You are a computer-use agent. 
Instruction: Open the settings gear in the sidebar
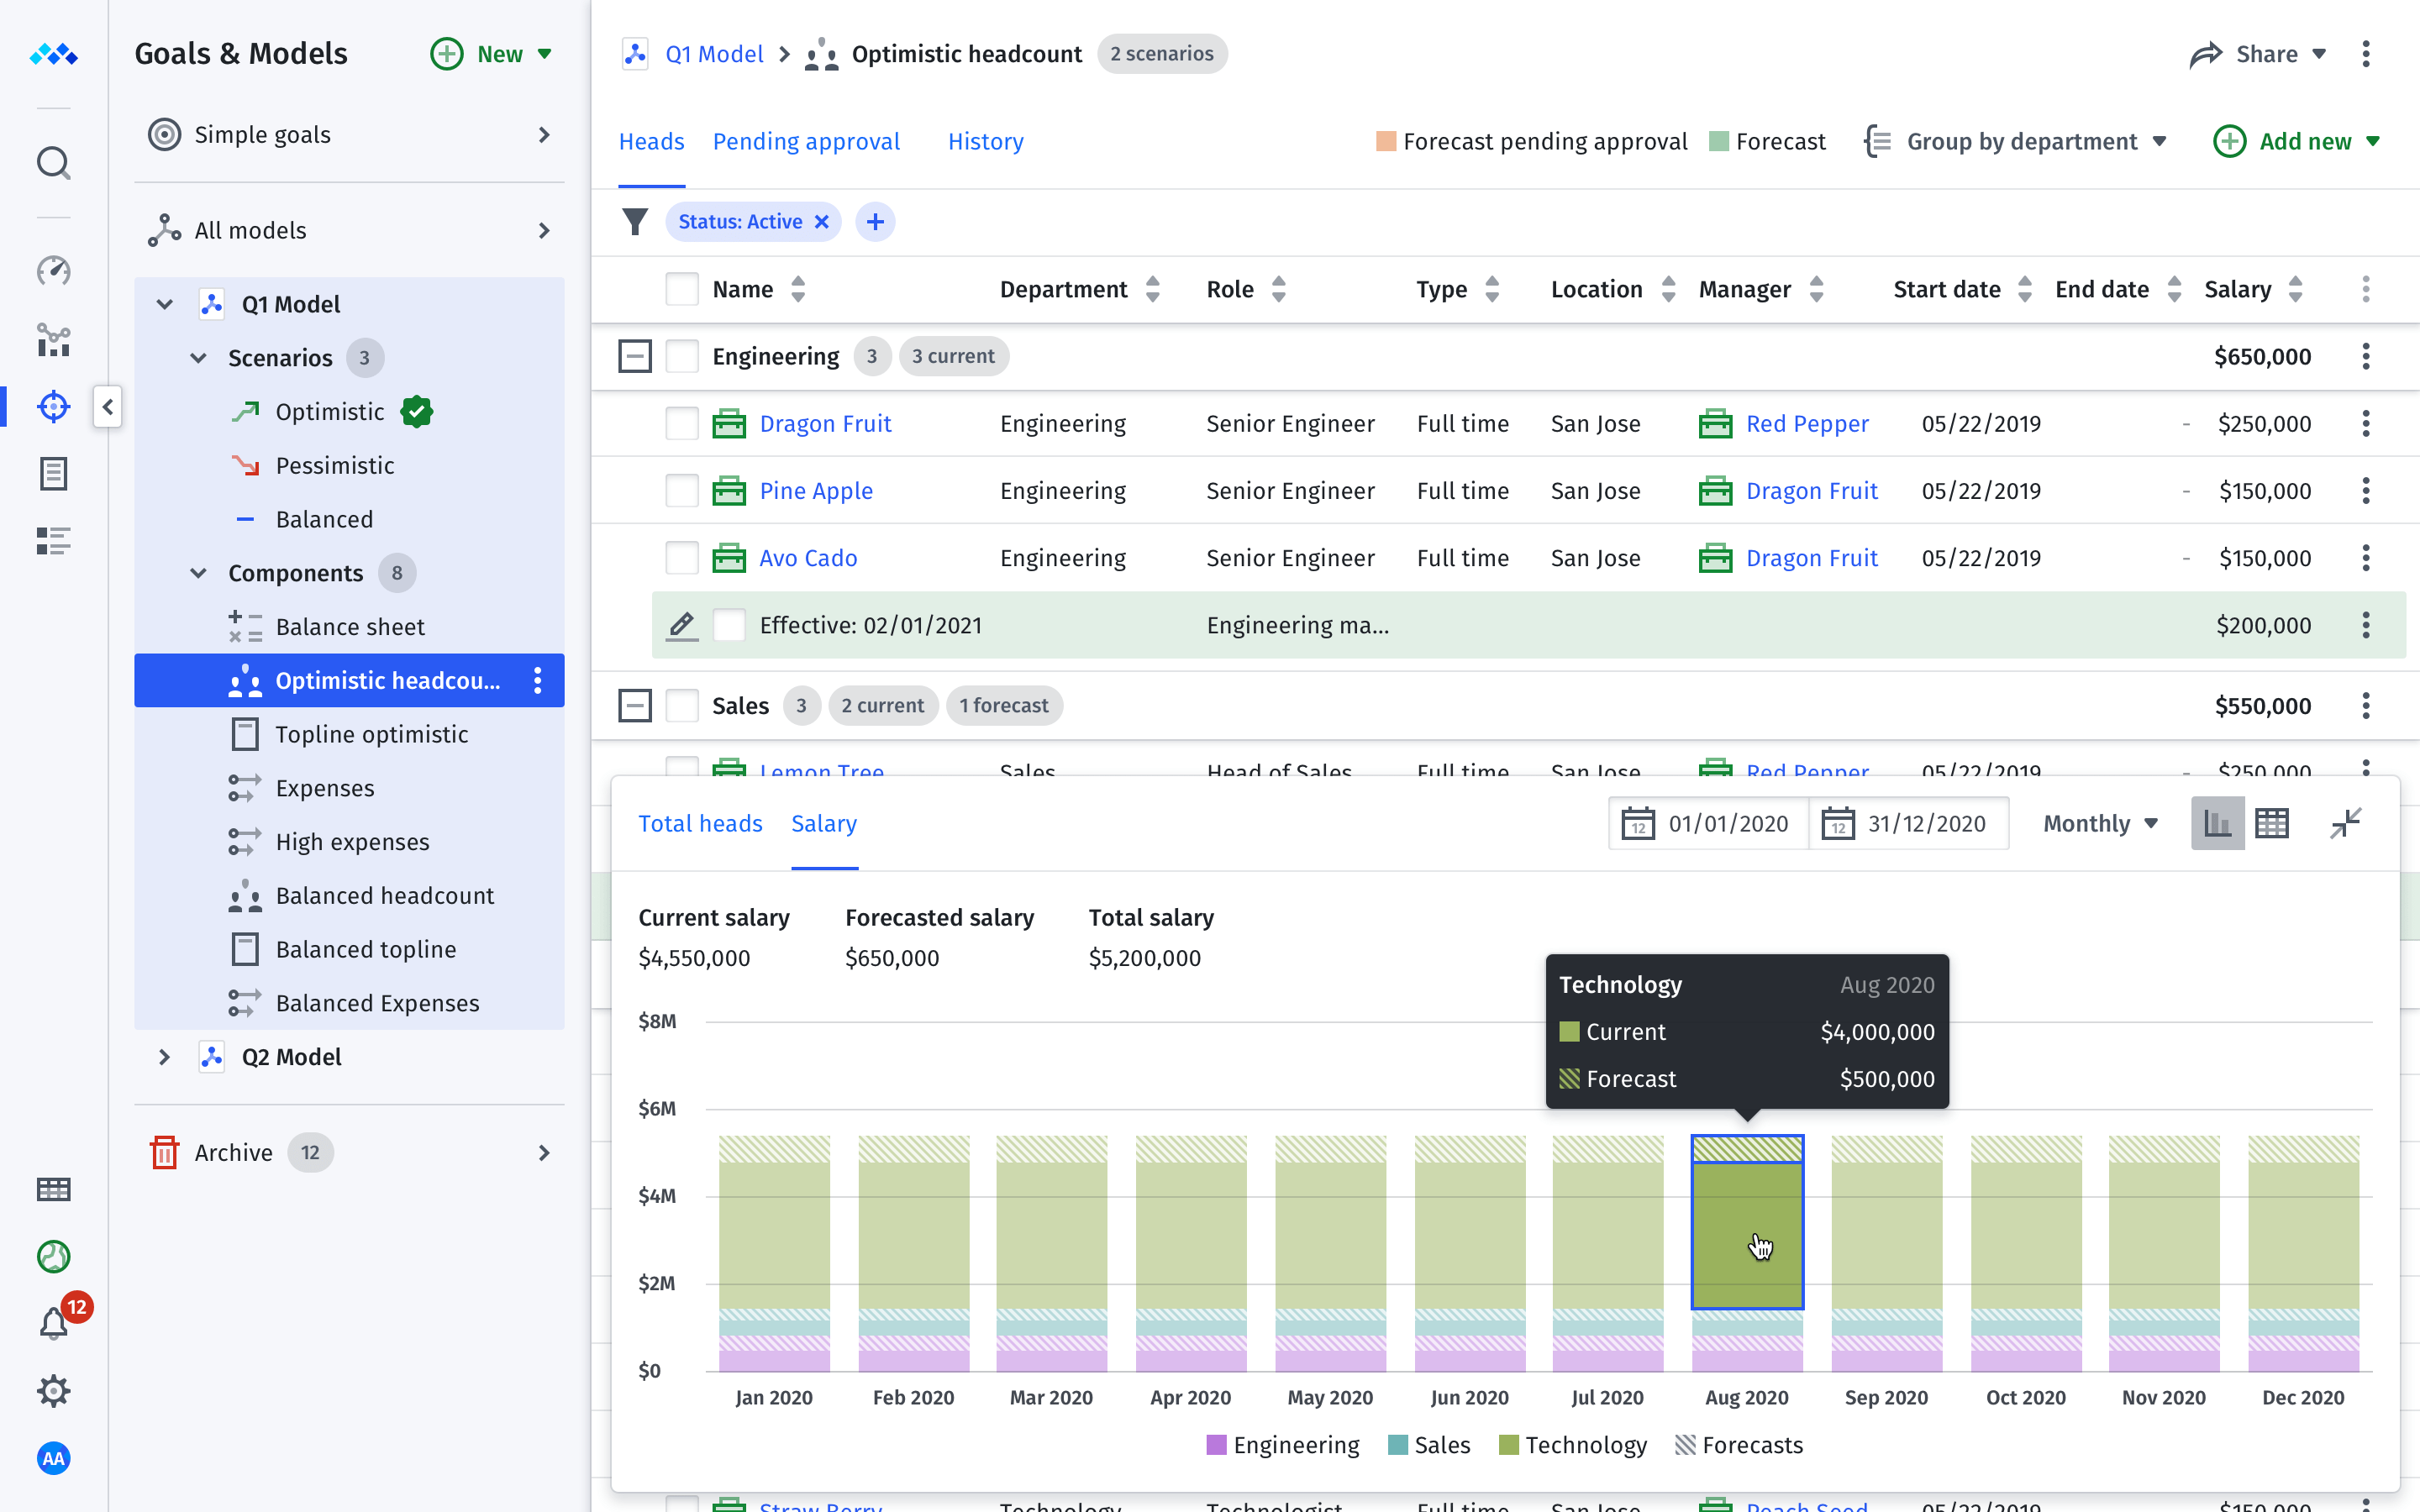[x=53, y=1390]
